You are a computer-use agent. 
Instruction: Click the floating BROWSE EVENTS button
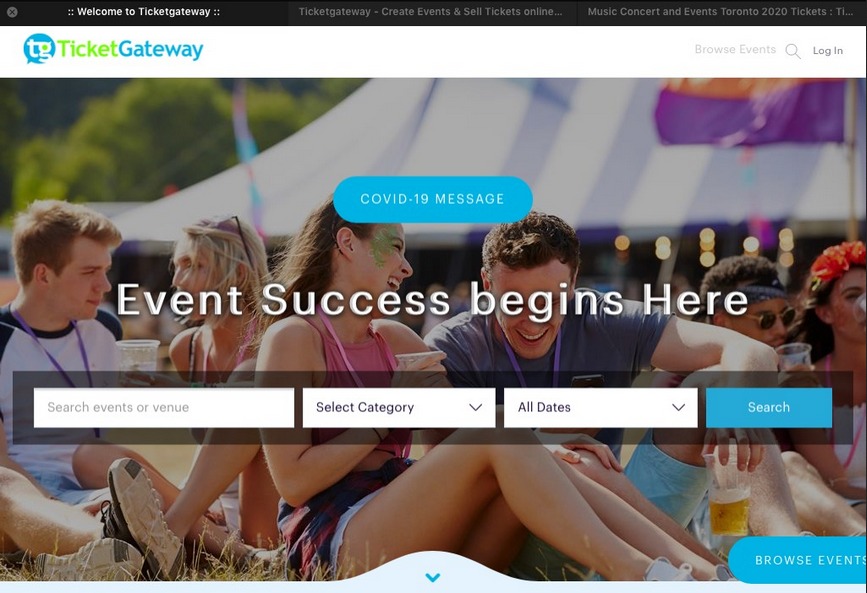[x=798, y=560]
